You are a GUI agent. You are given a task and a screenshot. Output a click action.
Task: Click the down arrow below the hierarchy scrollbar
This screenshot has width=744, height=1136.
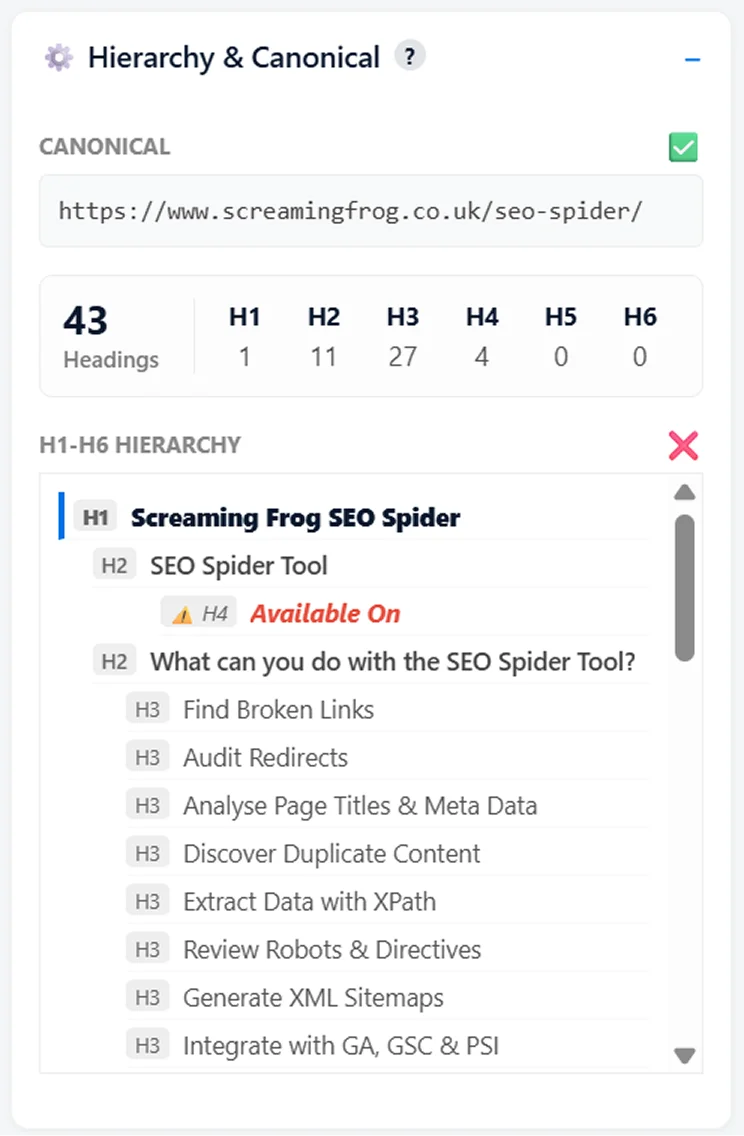(684, 1055)
